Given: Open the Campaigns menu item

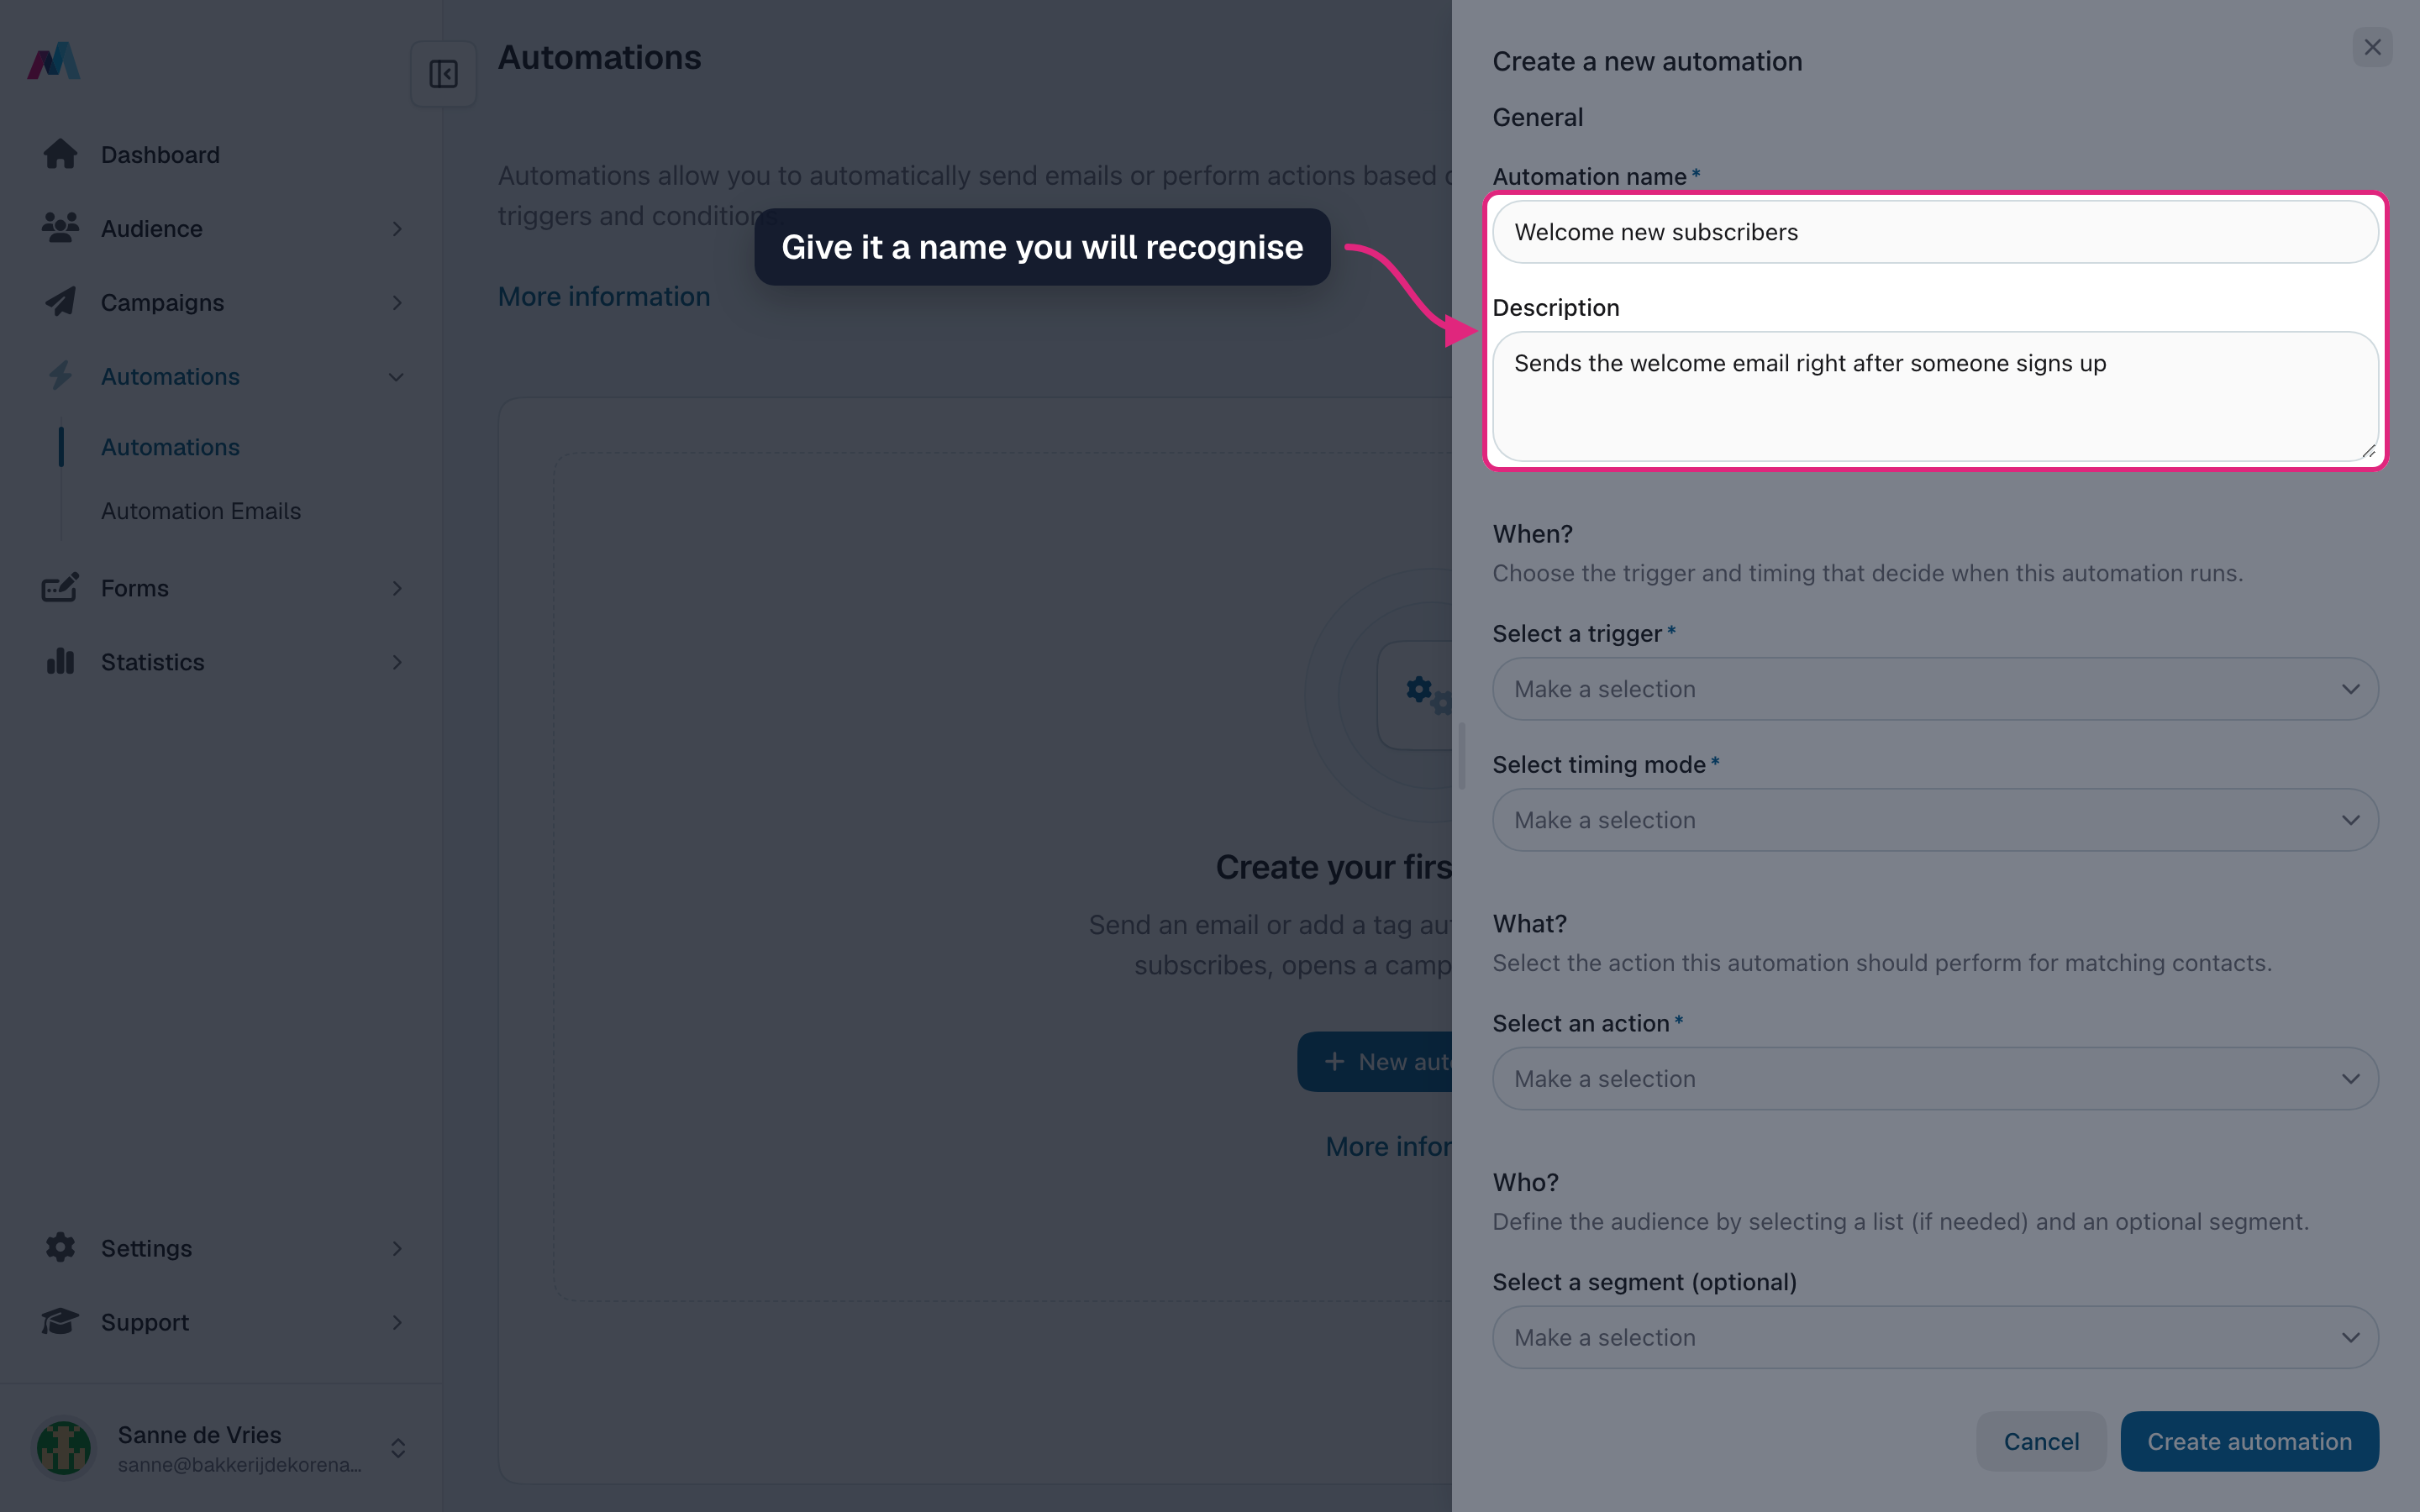Looking at the screenshot, I should point(222,302).
